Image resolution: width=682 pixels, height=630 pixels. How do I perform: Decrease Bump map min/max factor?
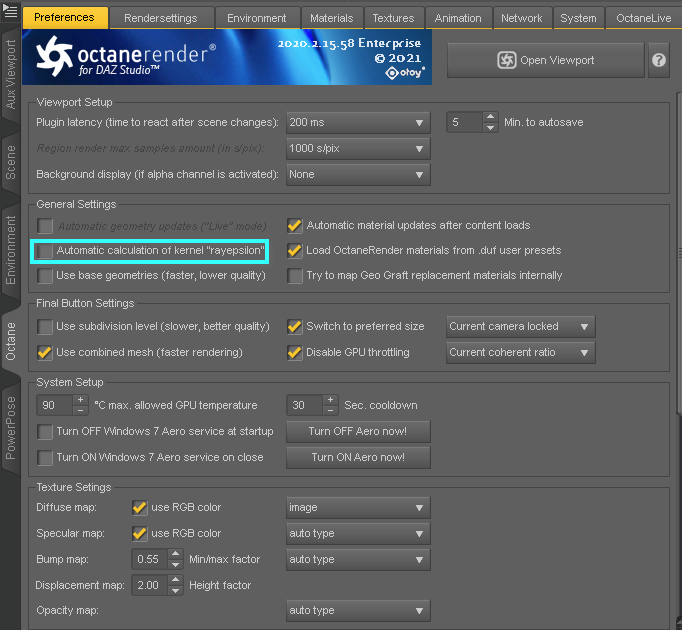[x=175, y=565]
